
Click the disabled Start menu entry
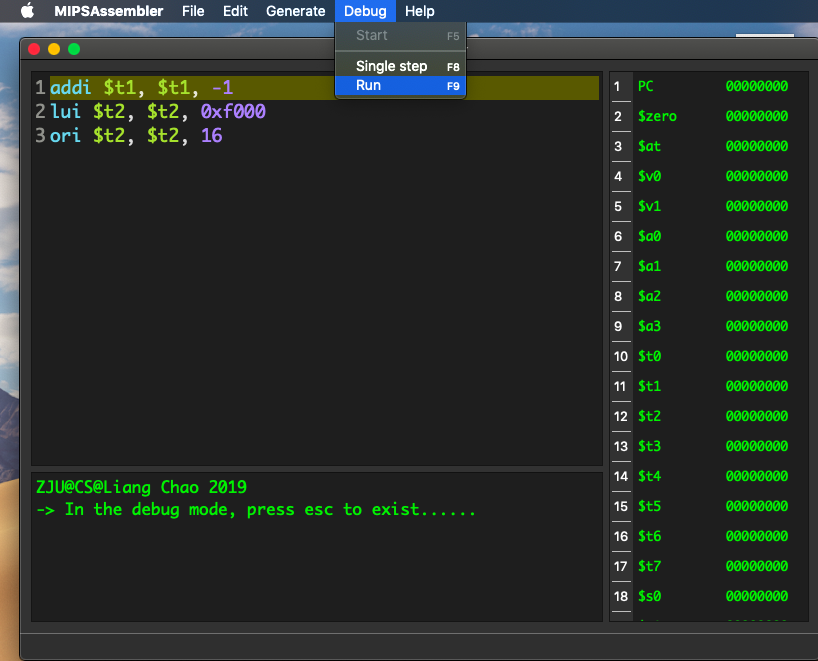(x=401, y=35)
